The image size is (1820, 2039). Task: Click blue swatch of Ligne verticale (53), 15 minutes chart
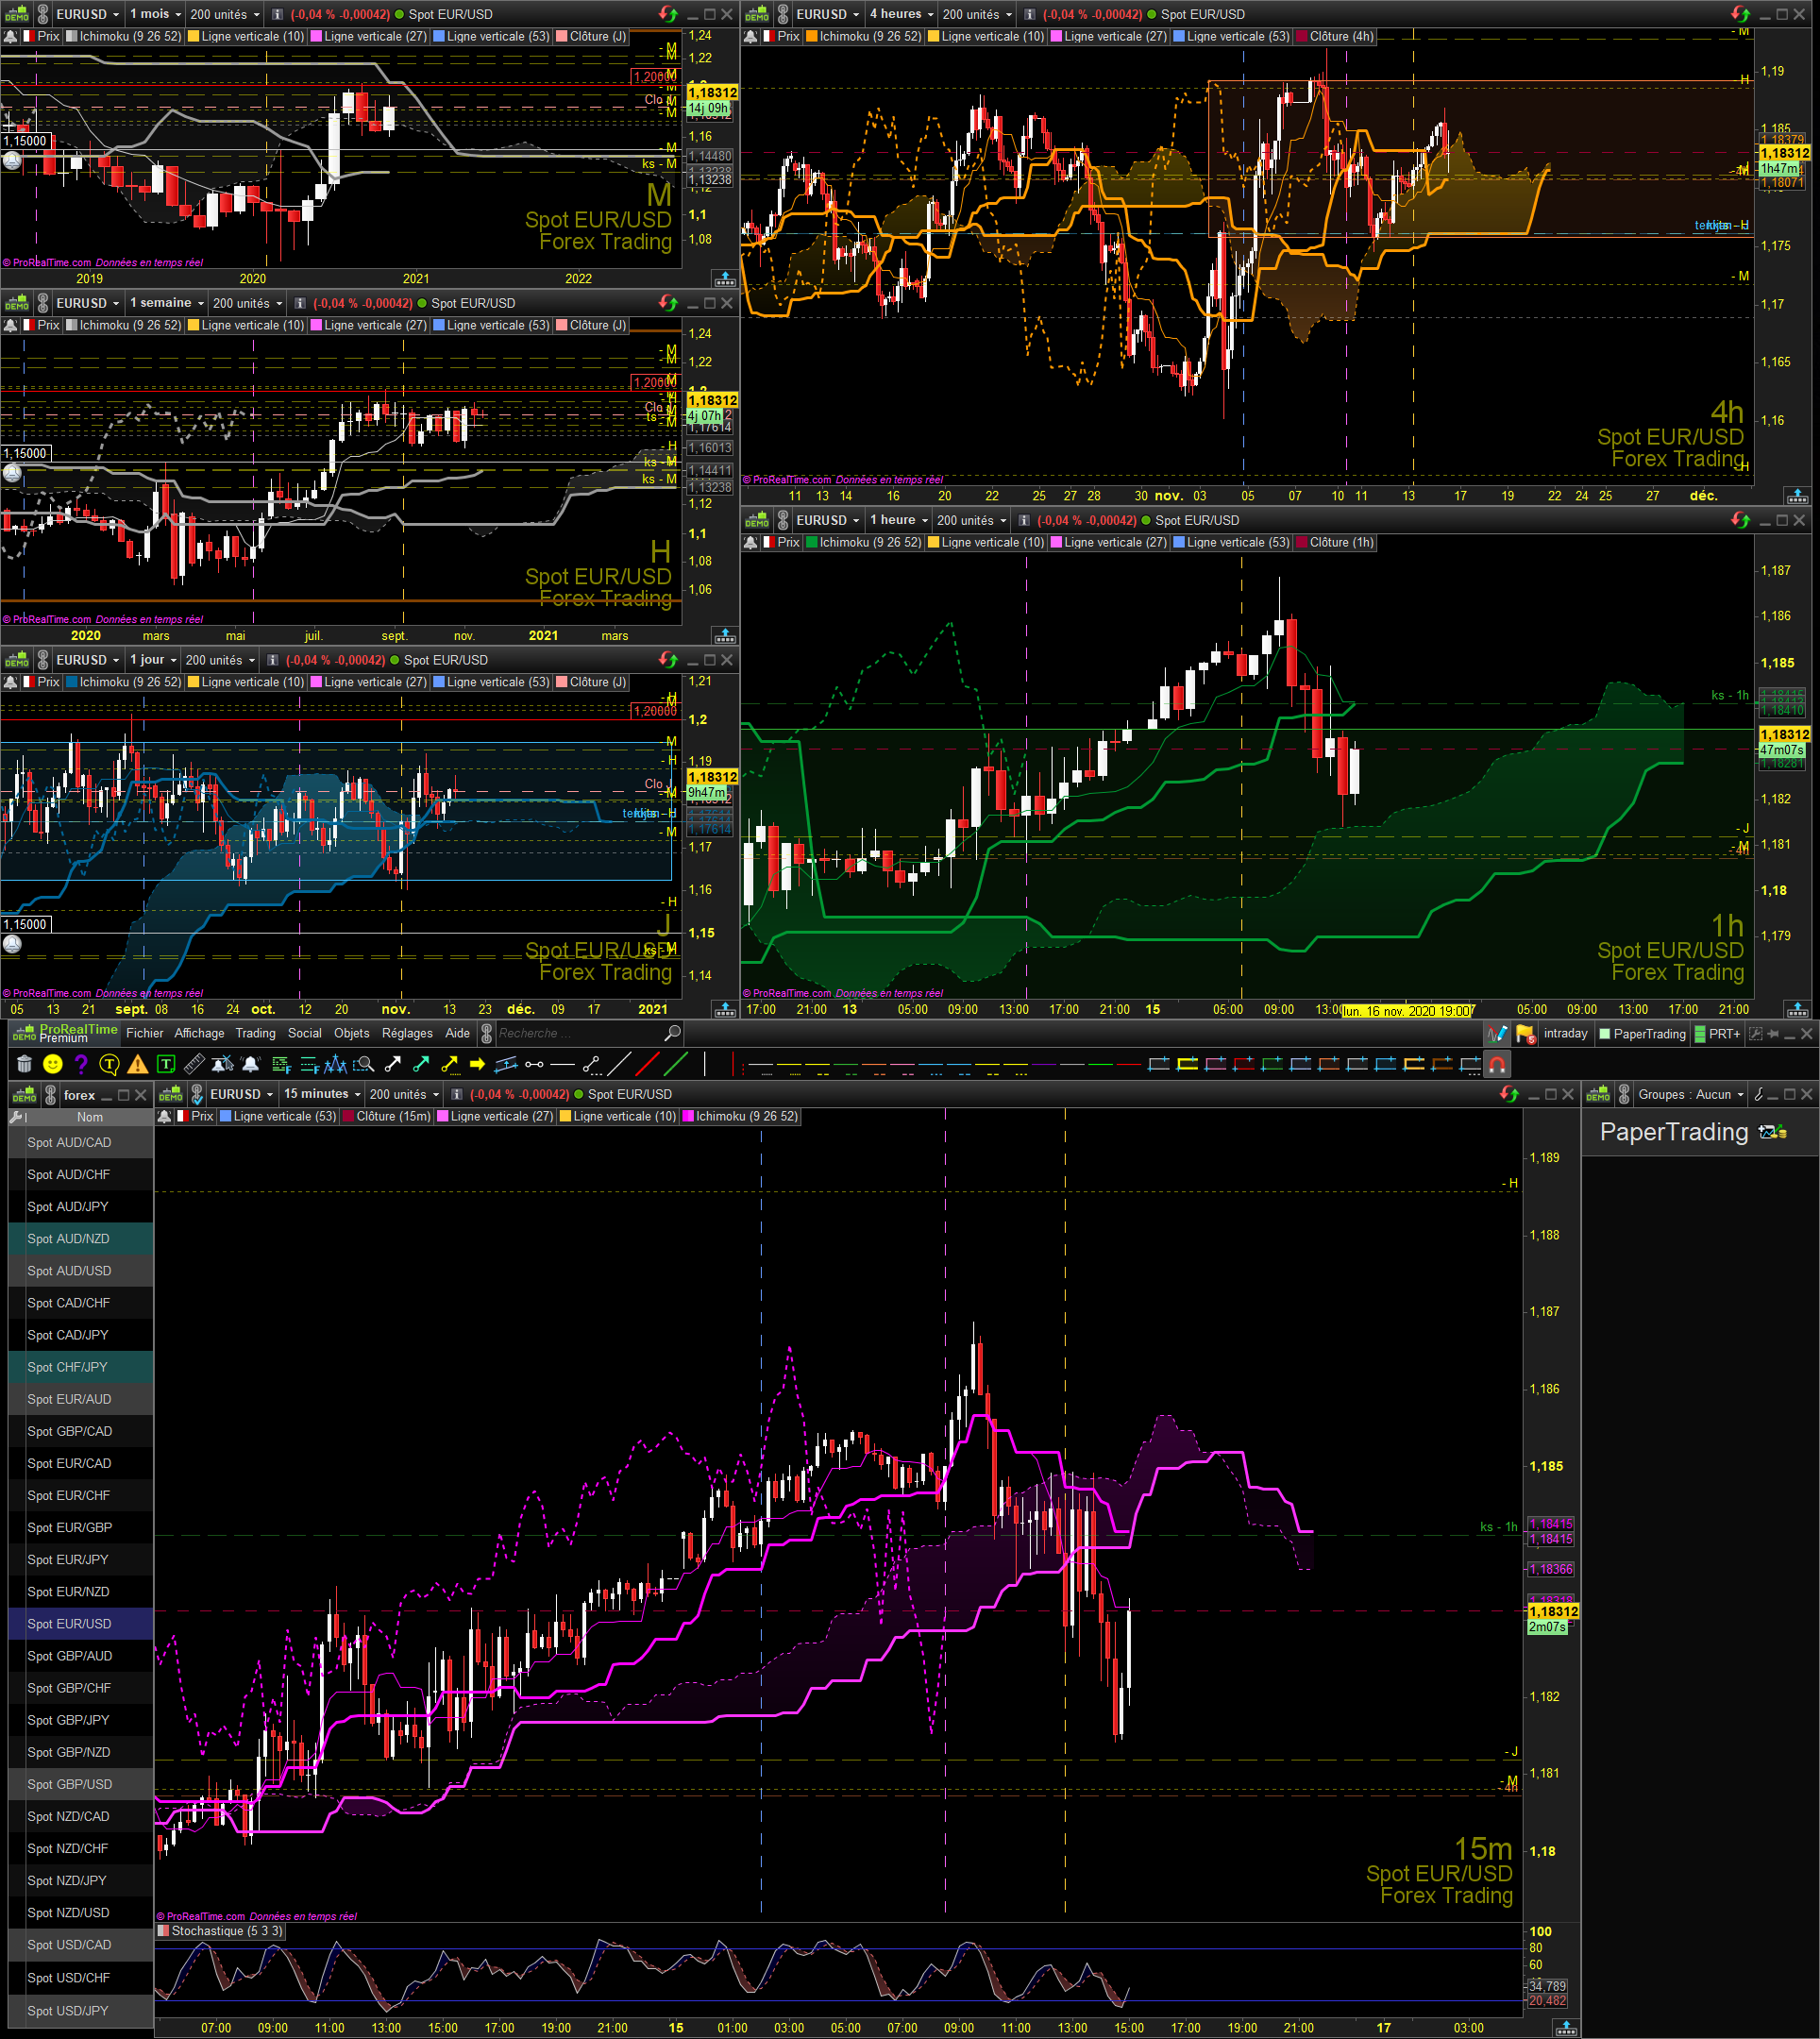pyautogui.click(x=226, y=1116)
